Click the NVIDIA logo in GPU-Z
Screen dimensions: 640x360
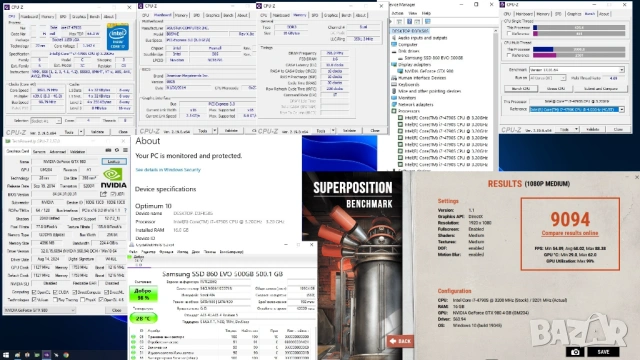pos(113,178)
